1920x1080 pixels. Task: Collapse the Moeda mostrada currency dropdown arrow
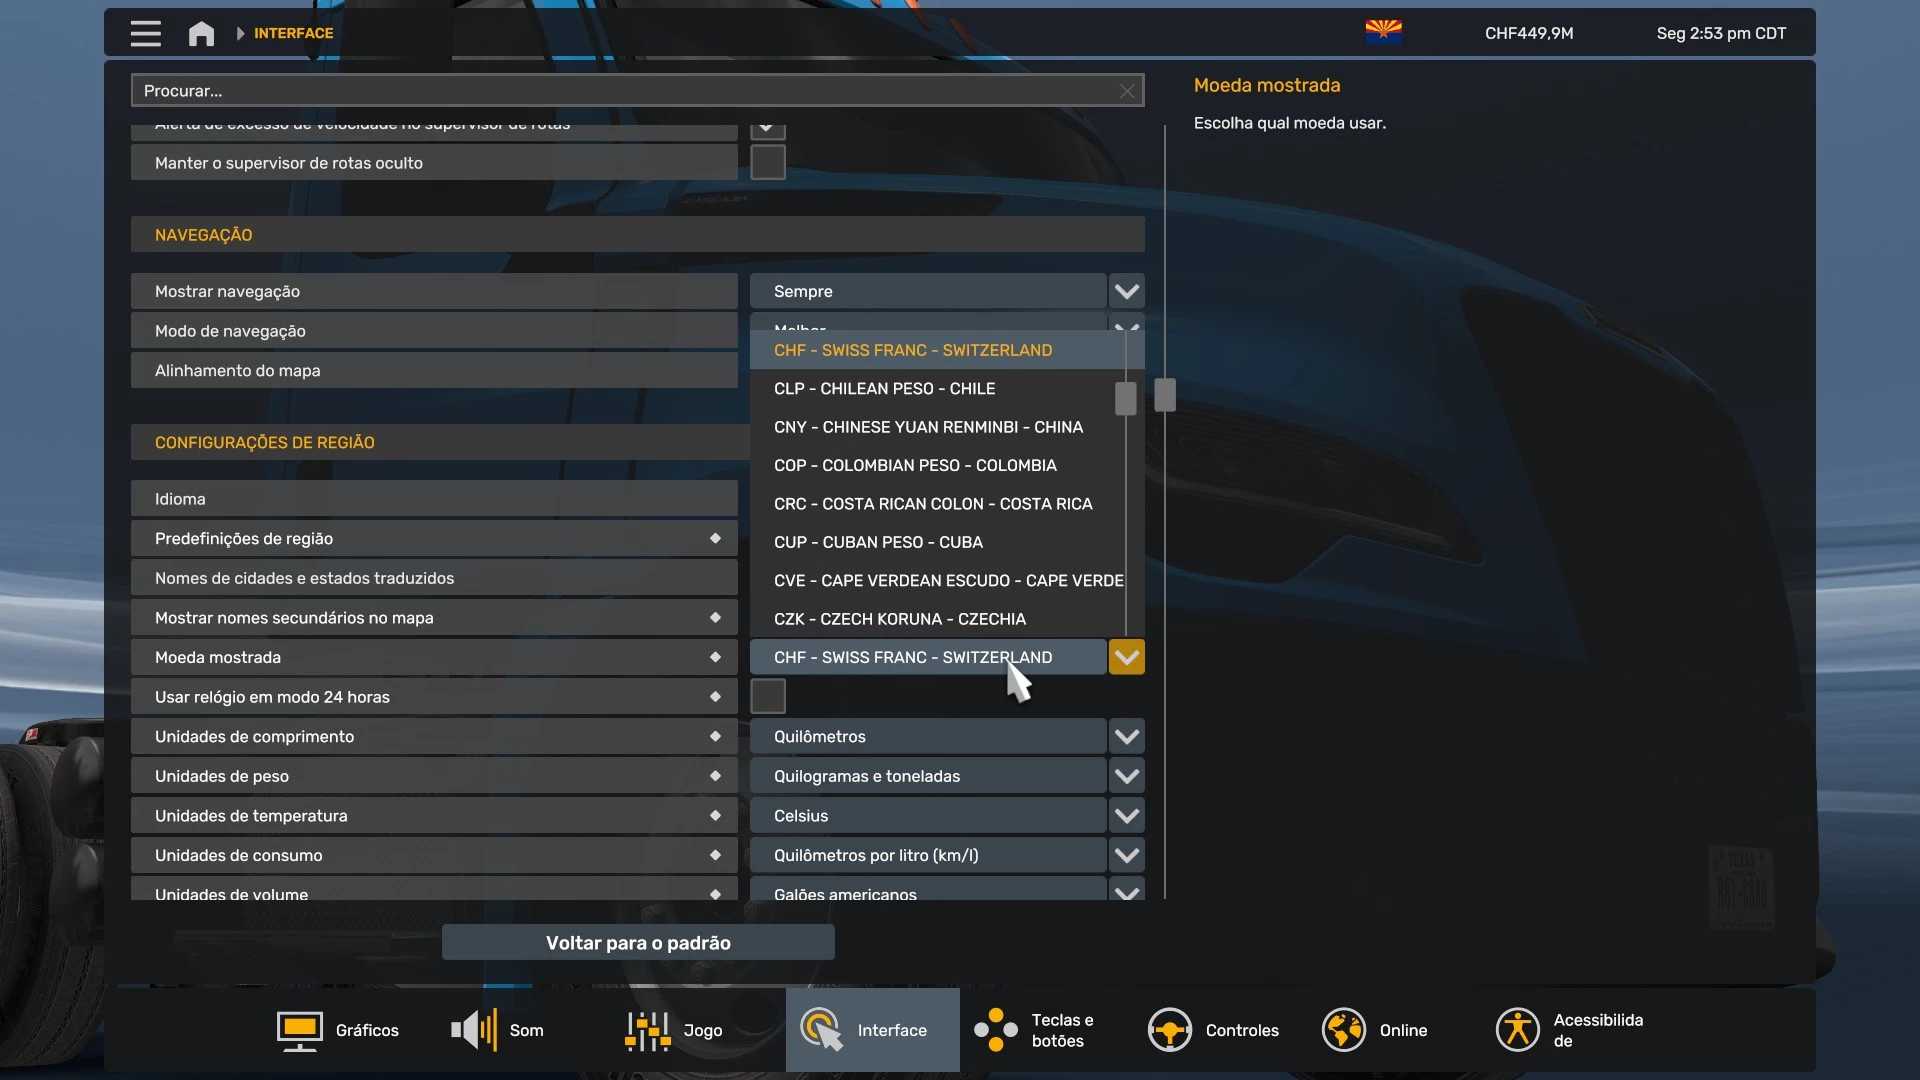click(x=1126, y=657)
